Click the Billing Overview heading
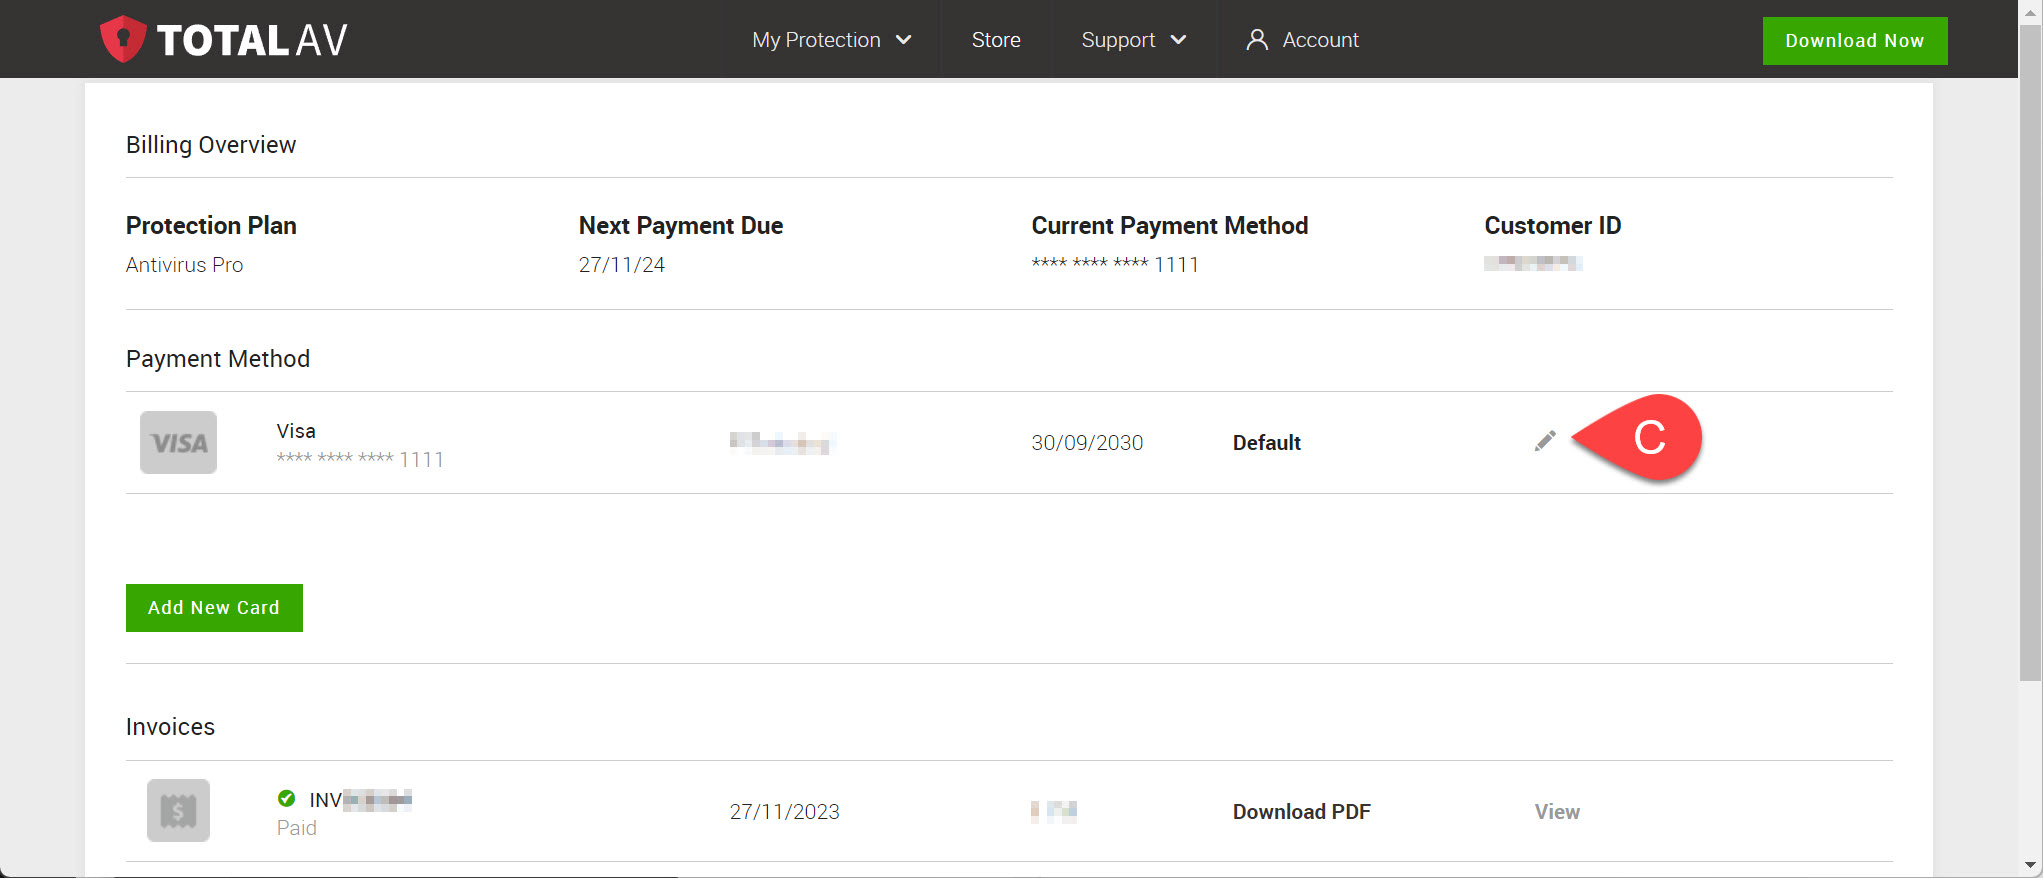 [211, 145]
